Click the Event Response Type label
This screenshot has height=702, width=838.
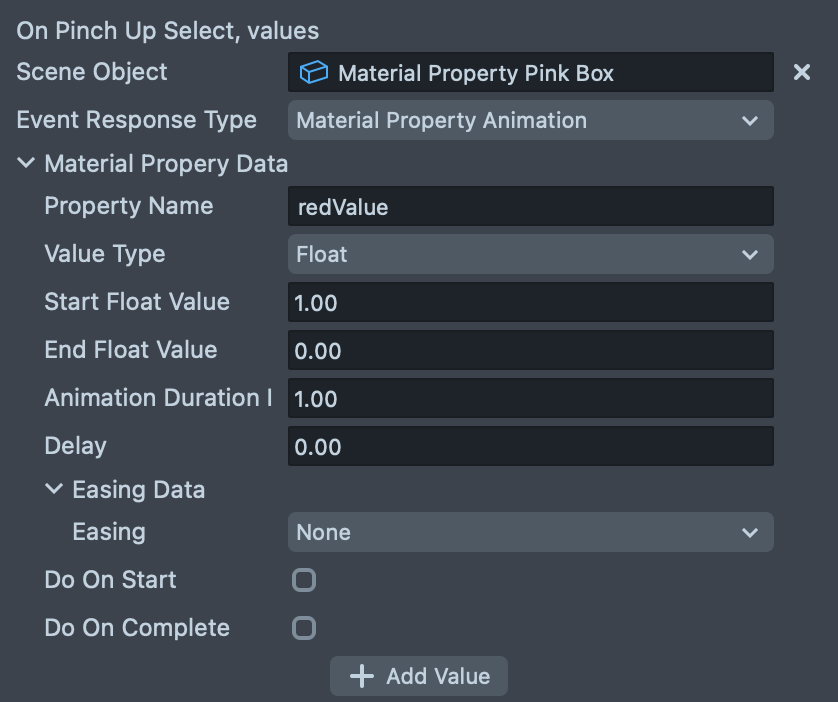tap(136, 120)
